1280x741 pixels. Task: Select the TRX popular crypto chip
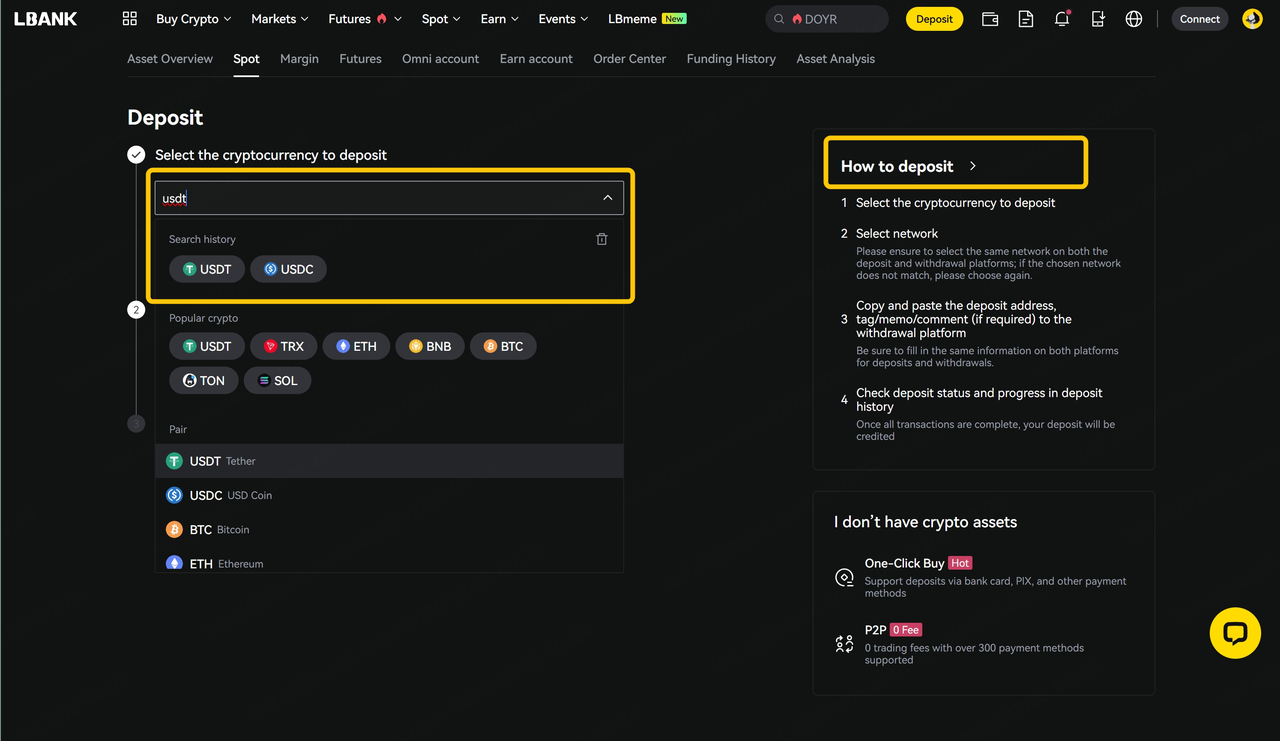(x=284, y=346)
